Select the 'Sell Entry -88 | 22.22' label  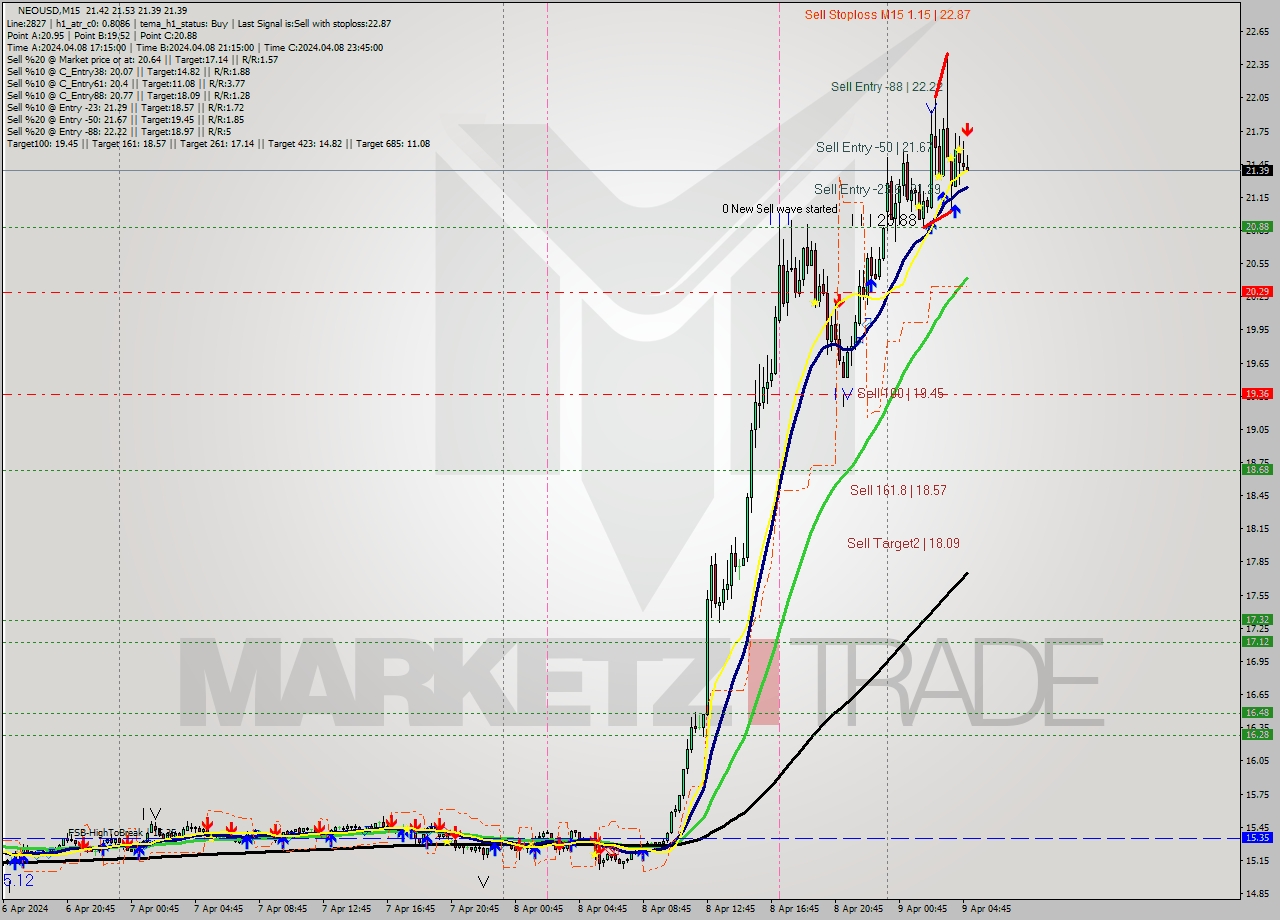pos(888,87)
